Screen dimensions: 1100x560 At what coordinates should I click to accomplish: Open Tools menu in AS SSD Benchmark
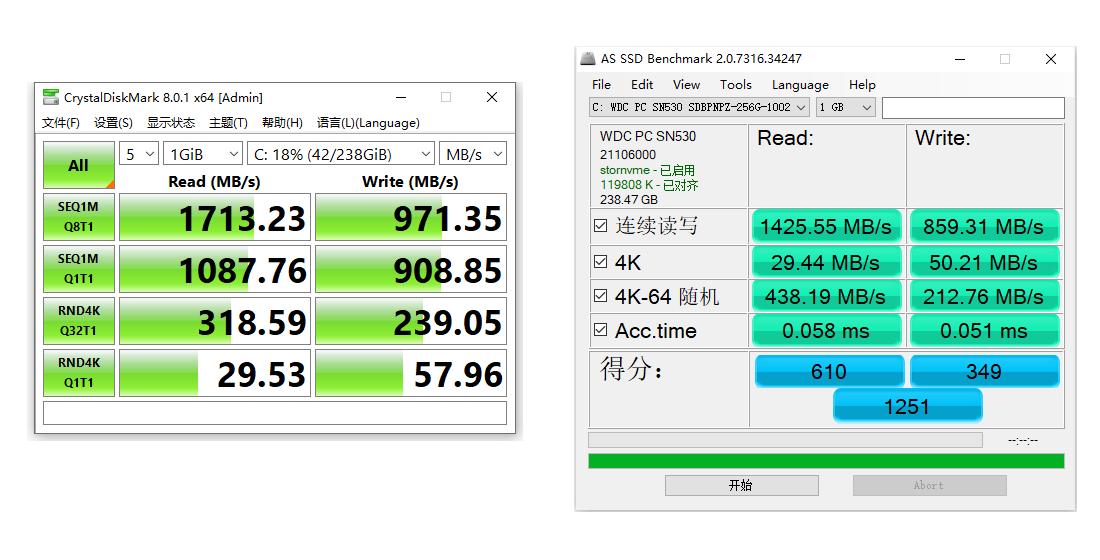tap(735, 84)
